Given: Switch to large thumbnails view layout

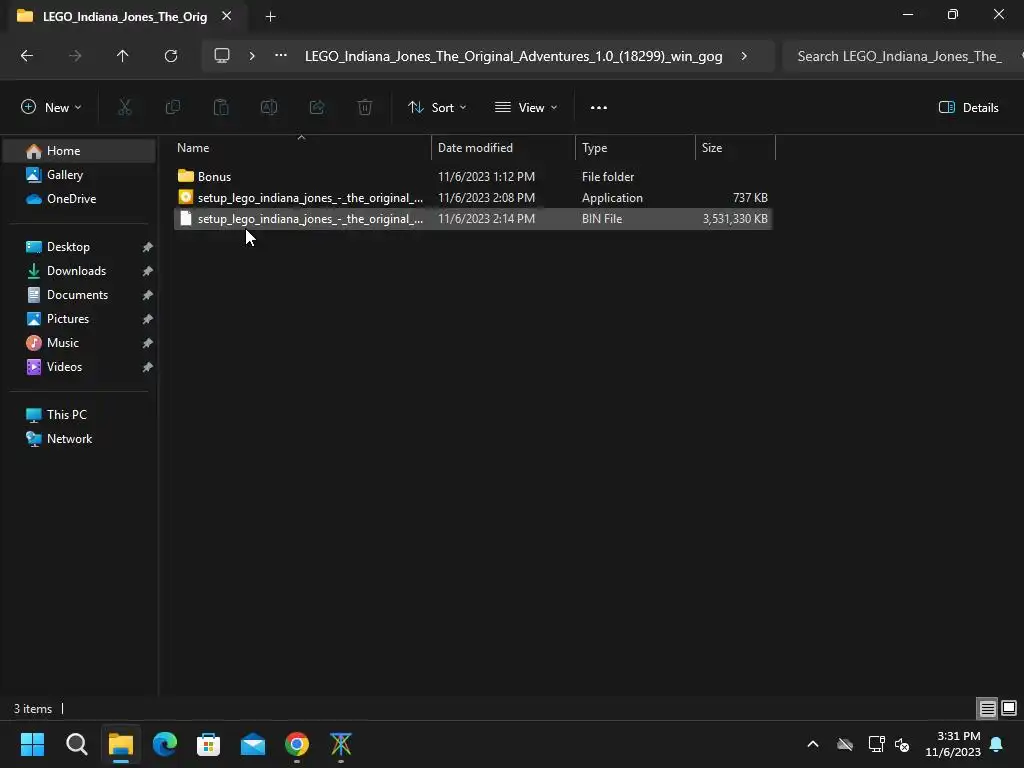Looking at the screenshot, I should pyautogui.click(x=1009, y=708).
